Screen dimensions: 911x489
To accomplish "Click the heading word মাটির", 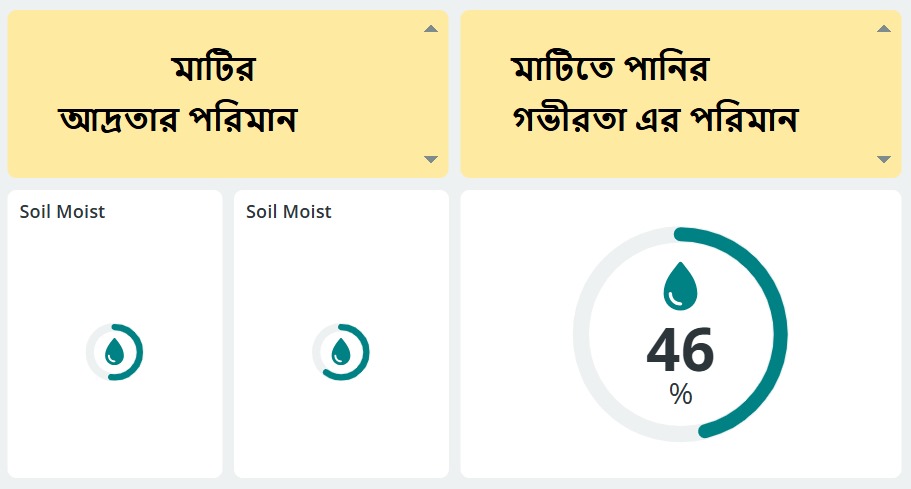I will click(214, 71).
